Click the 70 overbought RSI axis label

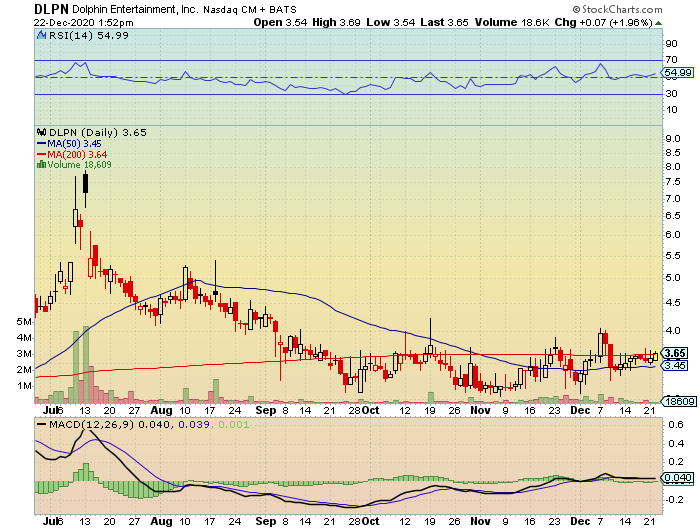click(671, 59)
